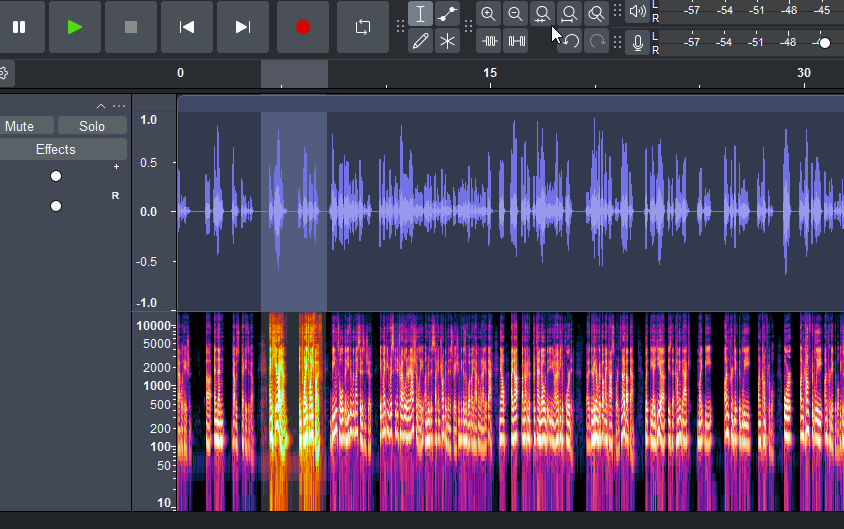Click the 100 label on frequency scale
844x529 pixels.
click(160, 447)
